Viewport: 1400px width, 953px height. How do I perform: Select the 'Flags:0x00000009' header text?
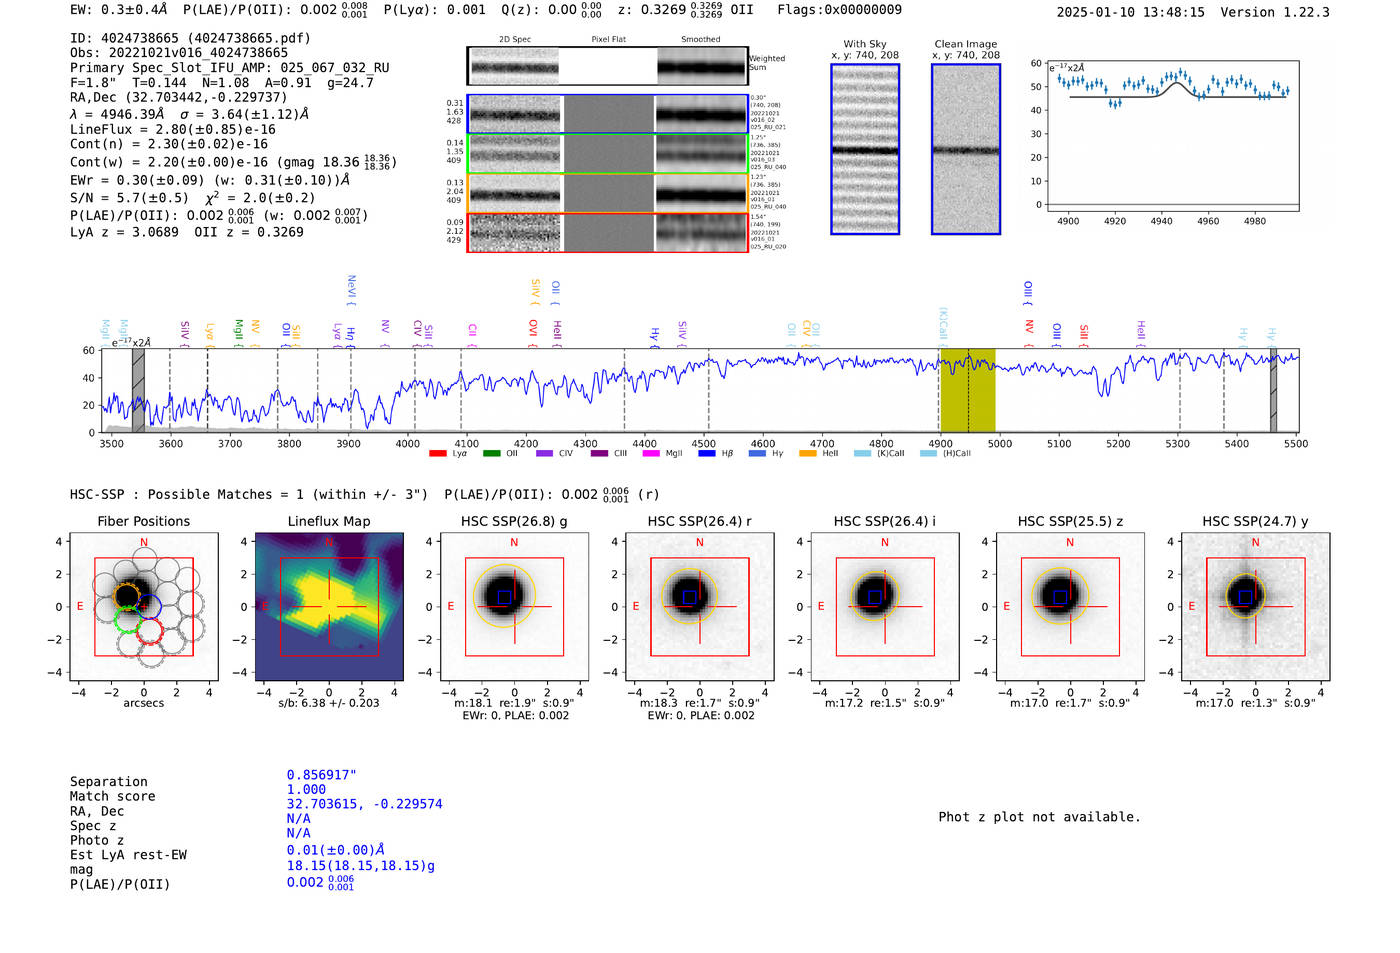pyautogui.click(x=840, y=10)
